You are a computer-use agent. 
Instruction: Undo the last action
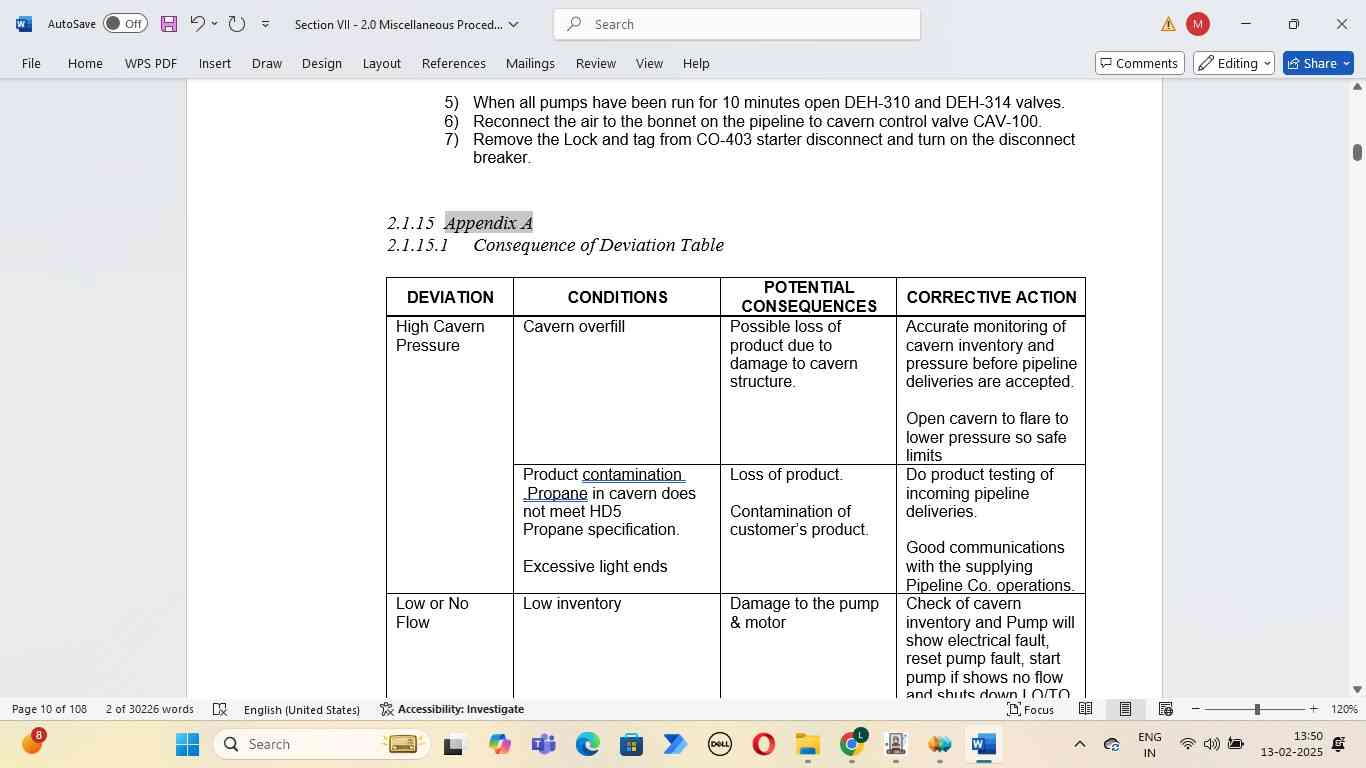(x=197, y=24)
